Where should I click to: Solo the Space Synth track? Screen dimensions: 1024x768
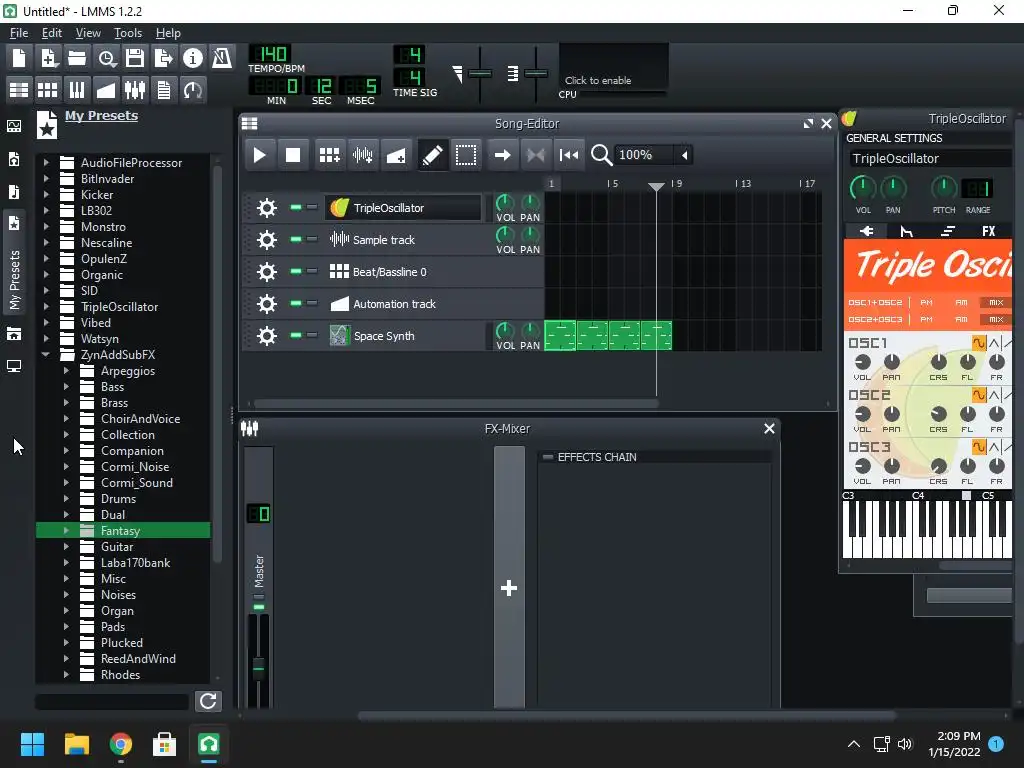(x=312, y=336)
